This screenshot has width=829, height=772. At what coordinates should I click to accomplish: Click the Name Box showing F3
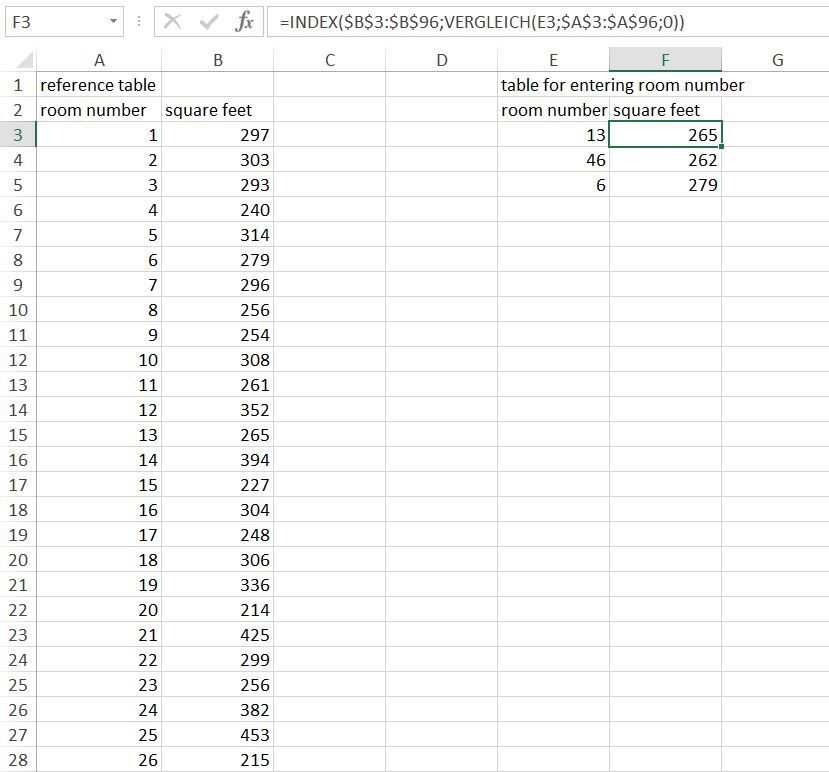point(64,22)
